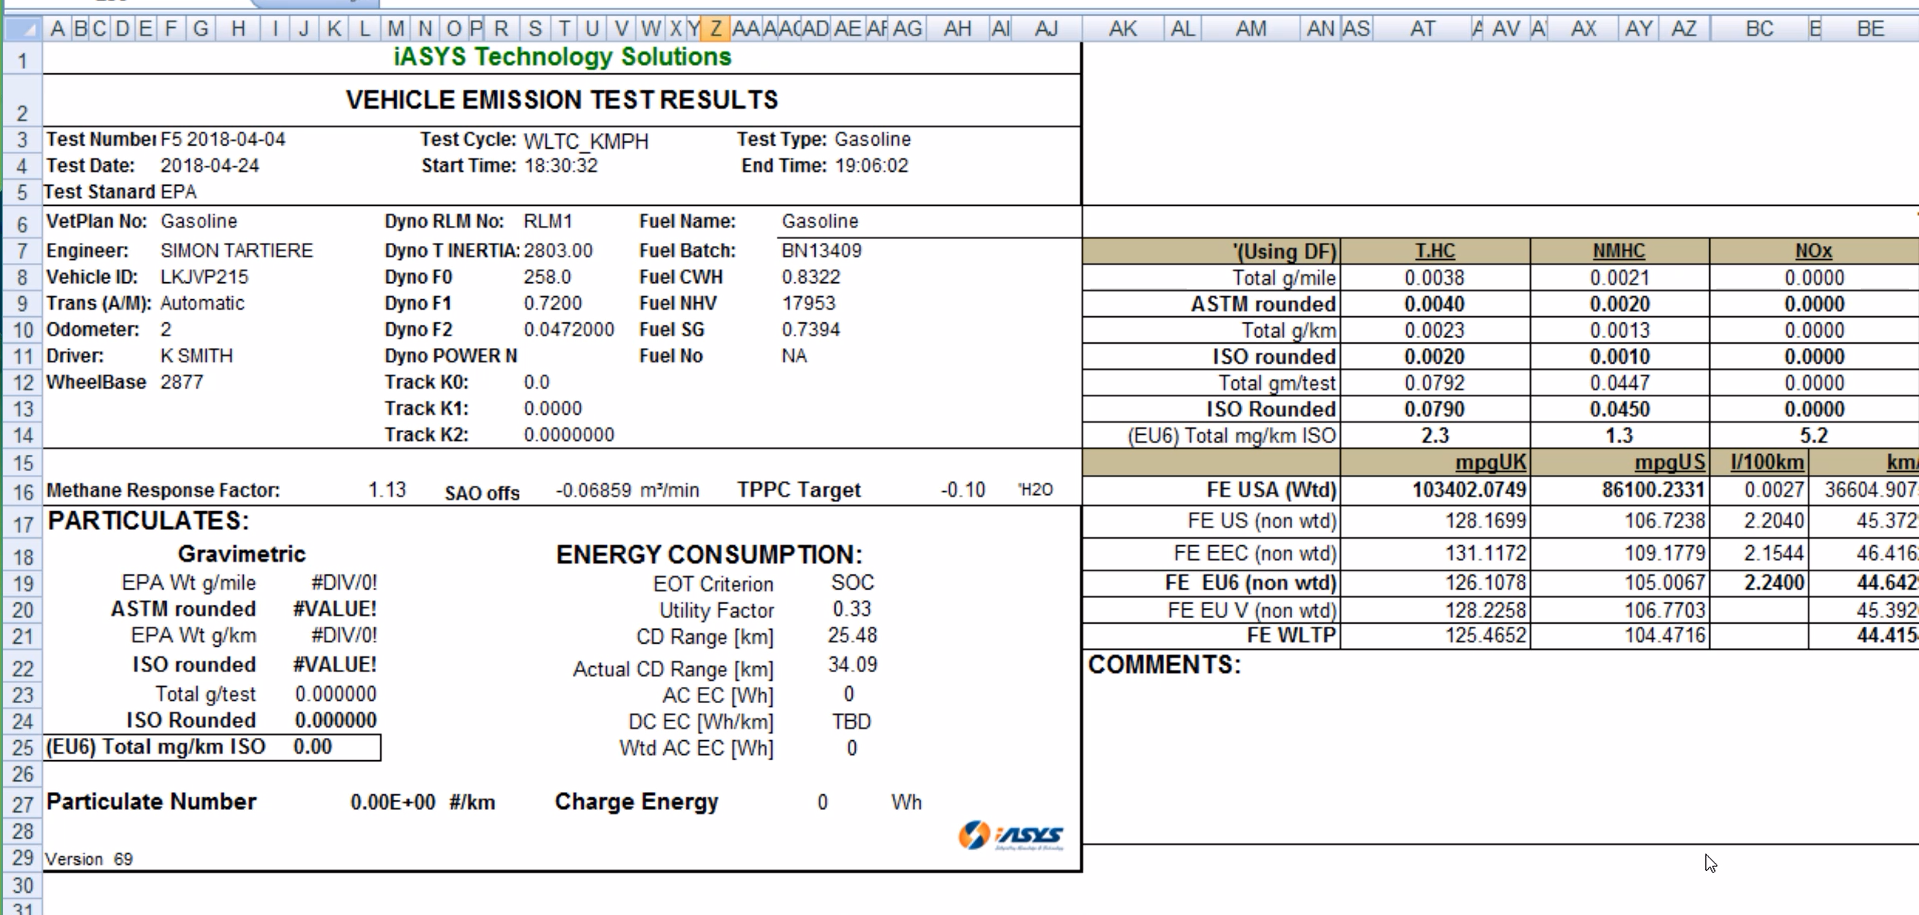Viewport: 1919px width, 915px height.
Task: Select column header AH
Action: [957, 29]
